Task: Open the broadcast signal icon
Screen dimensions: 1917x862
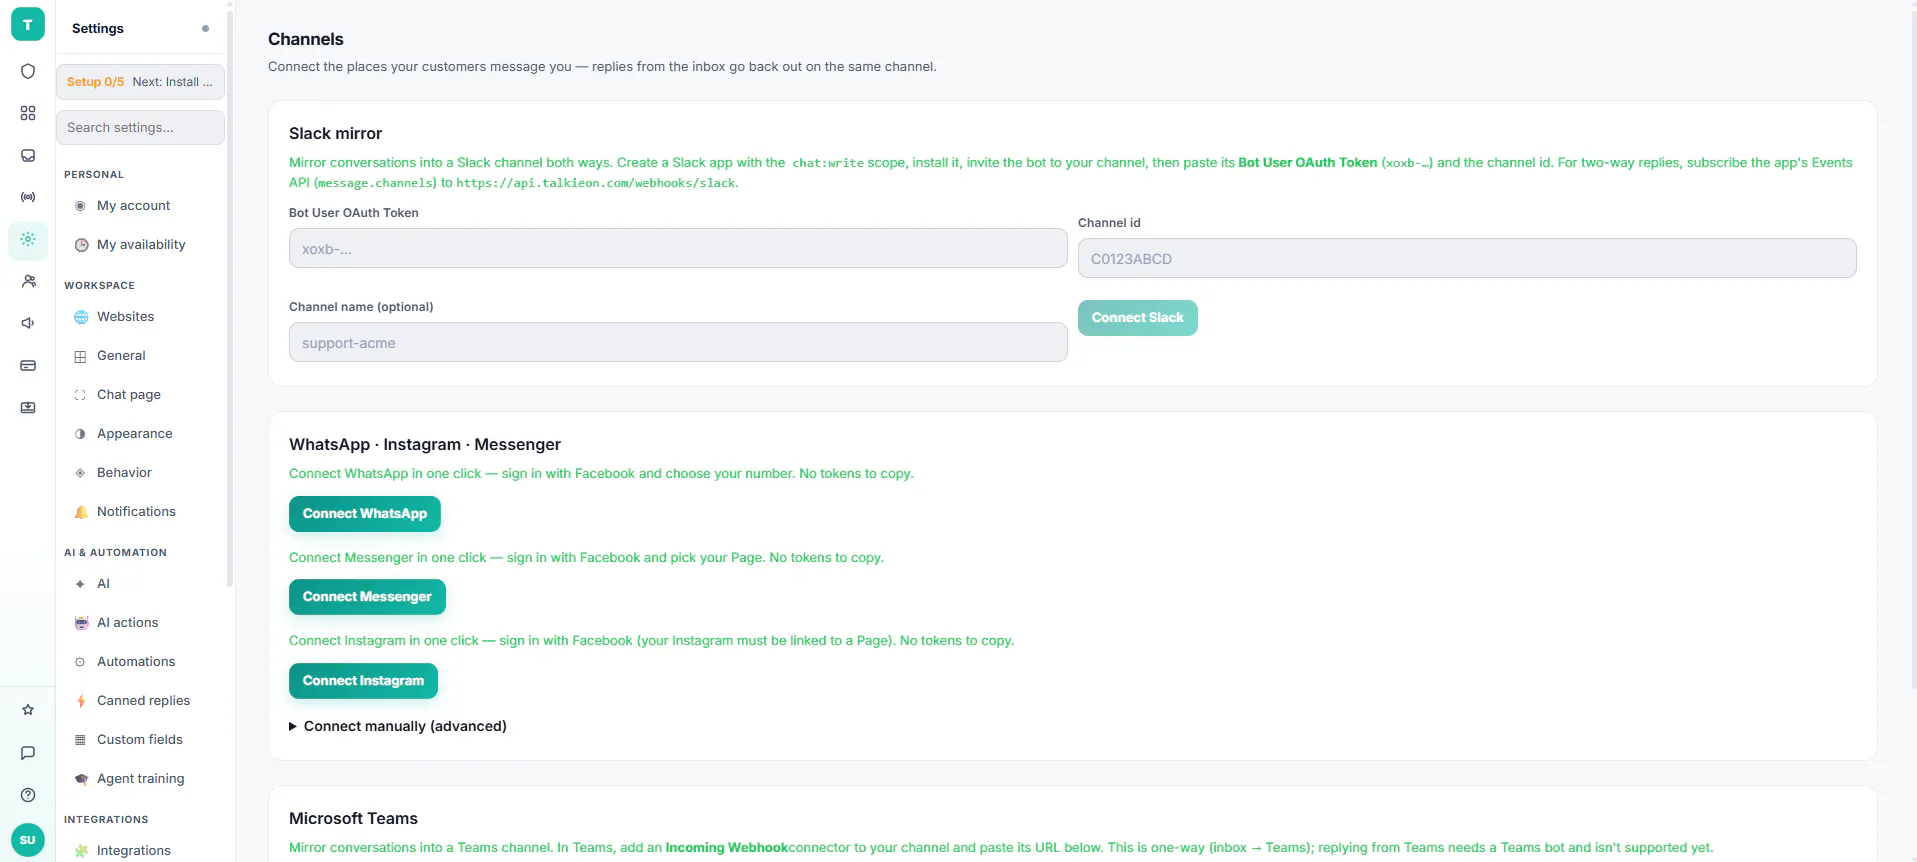Action: (28, 197)
